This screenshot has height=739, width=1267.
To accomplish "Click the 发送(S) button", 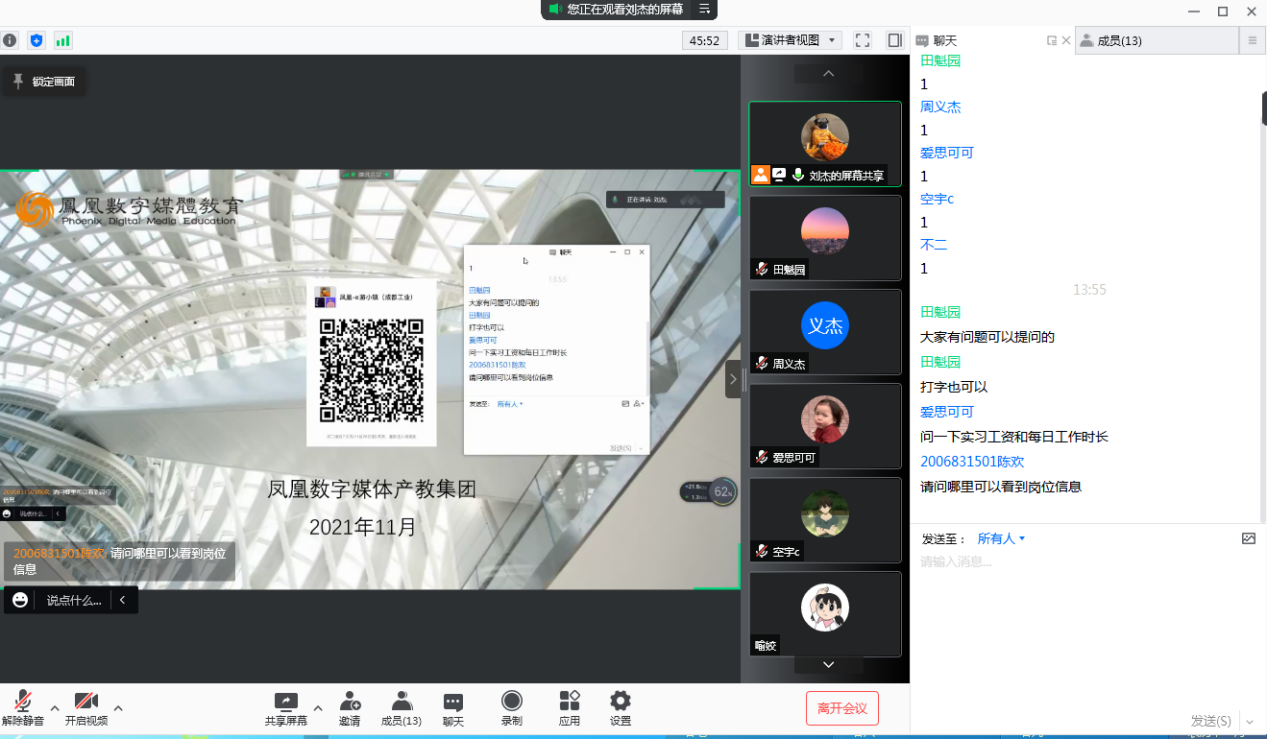I will 1211,721.
